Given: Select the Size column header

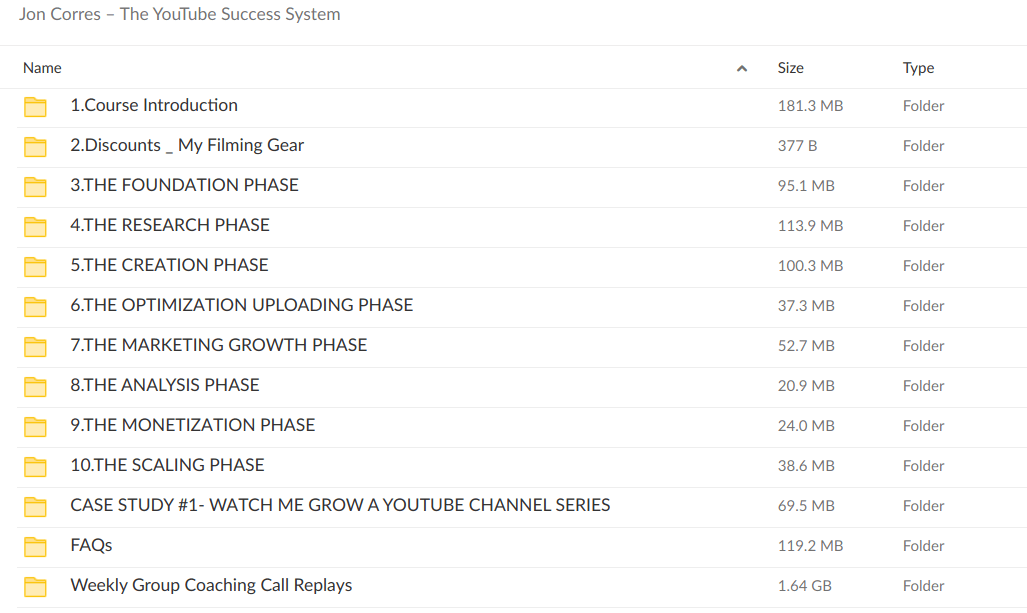Looking at the screenshot, I should (790, 67).
